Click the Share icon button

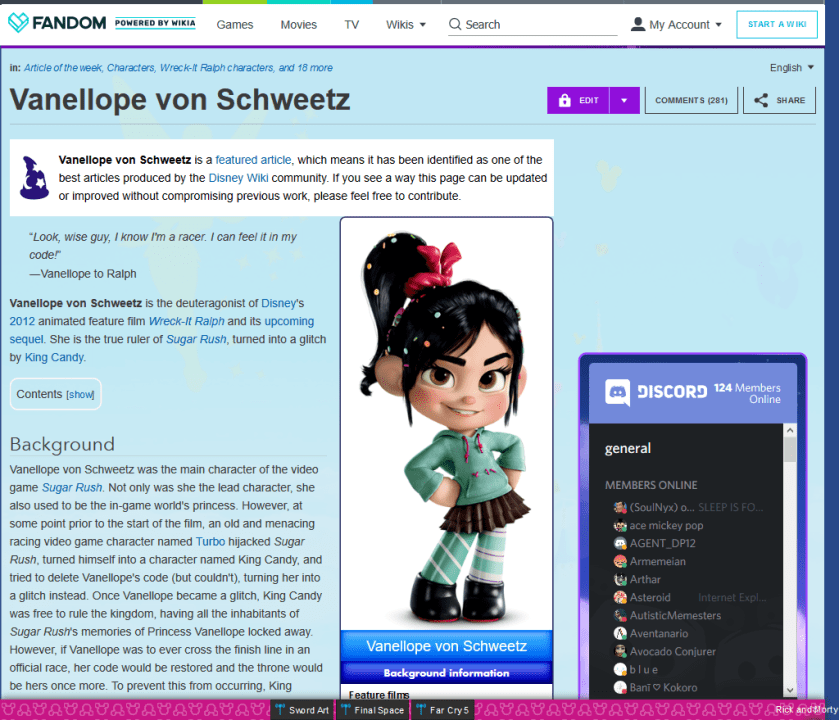762,100
